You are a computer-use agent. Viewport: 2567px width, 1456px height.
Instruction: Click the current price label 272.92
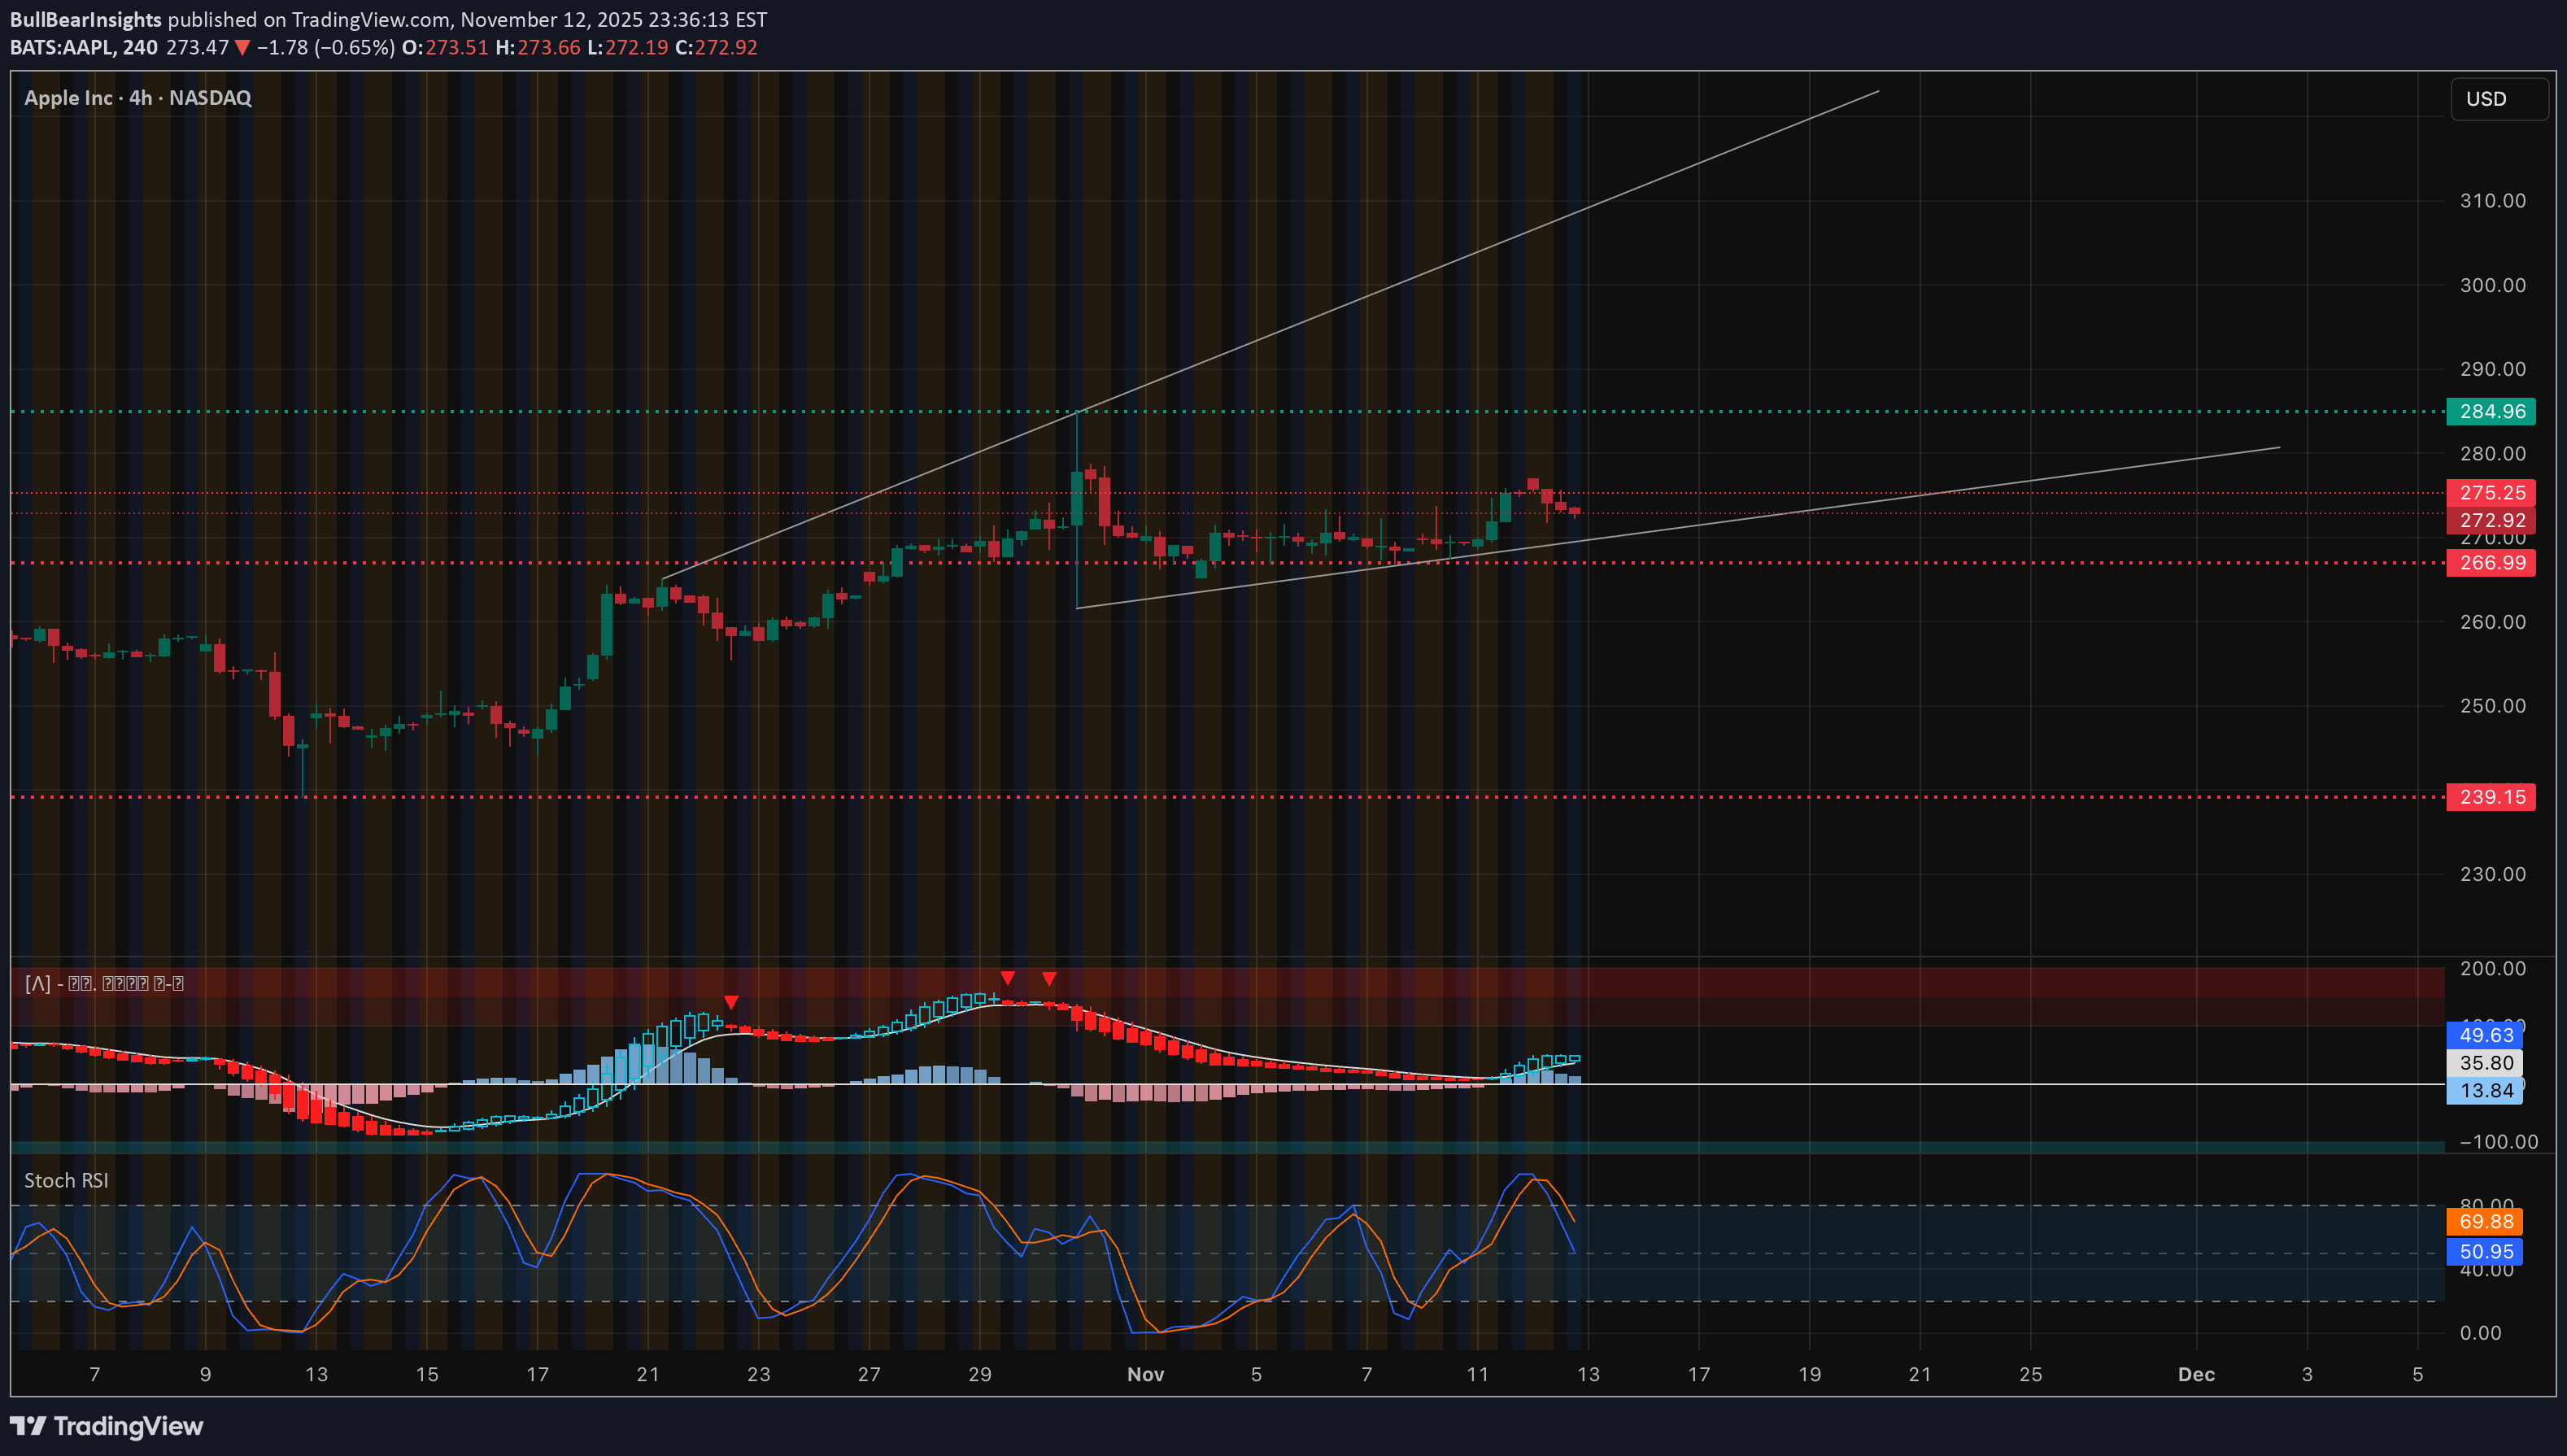pyautogui.click(x=2490, y=519)
